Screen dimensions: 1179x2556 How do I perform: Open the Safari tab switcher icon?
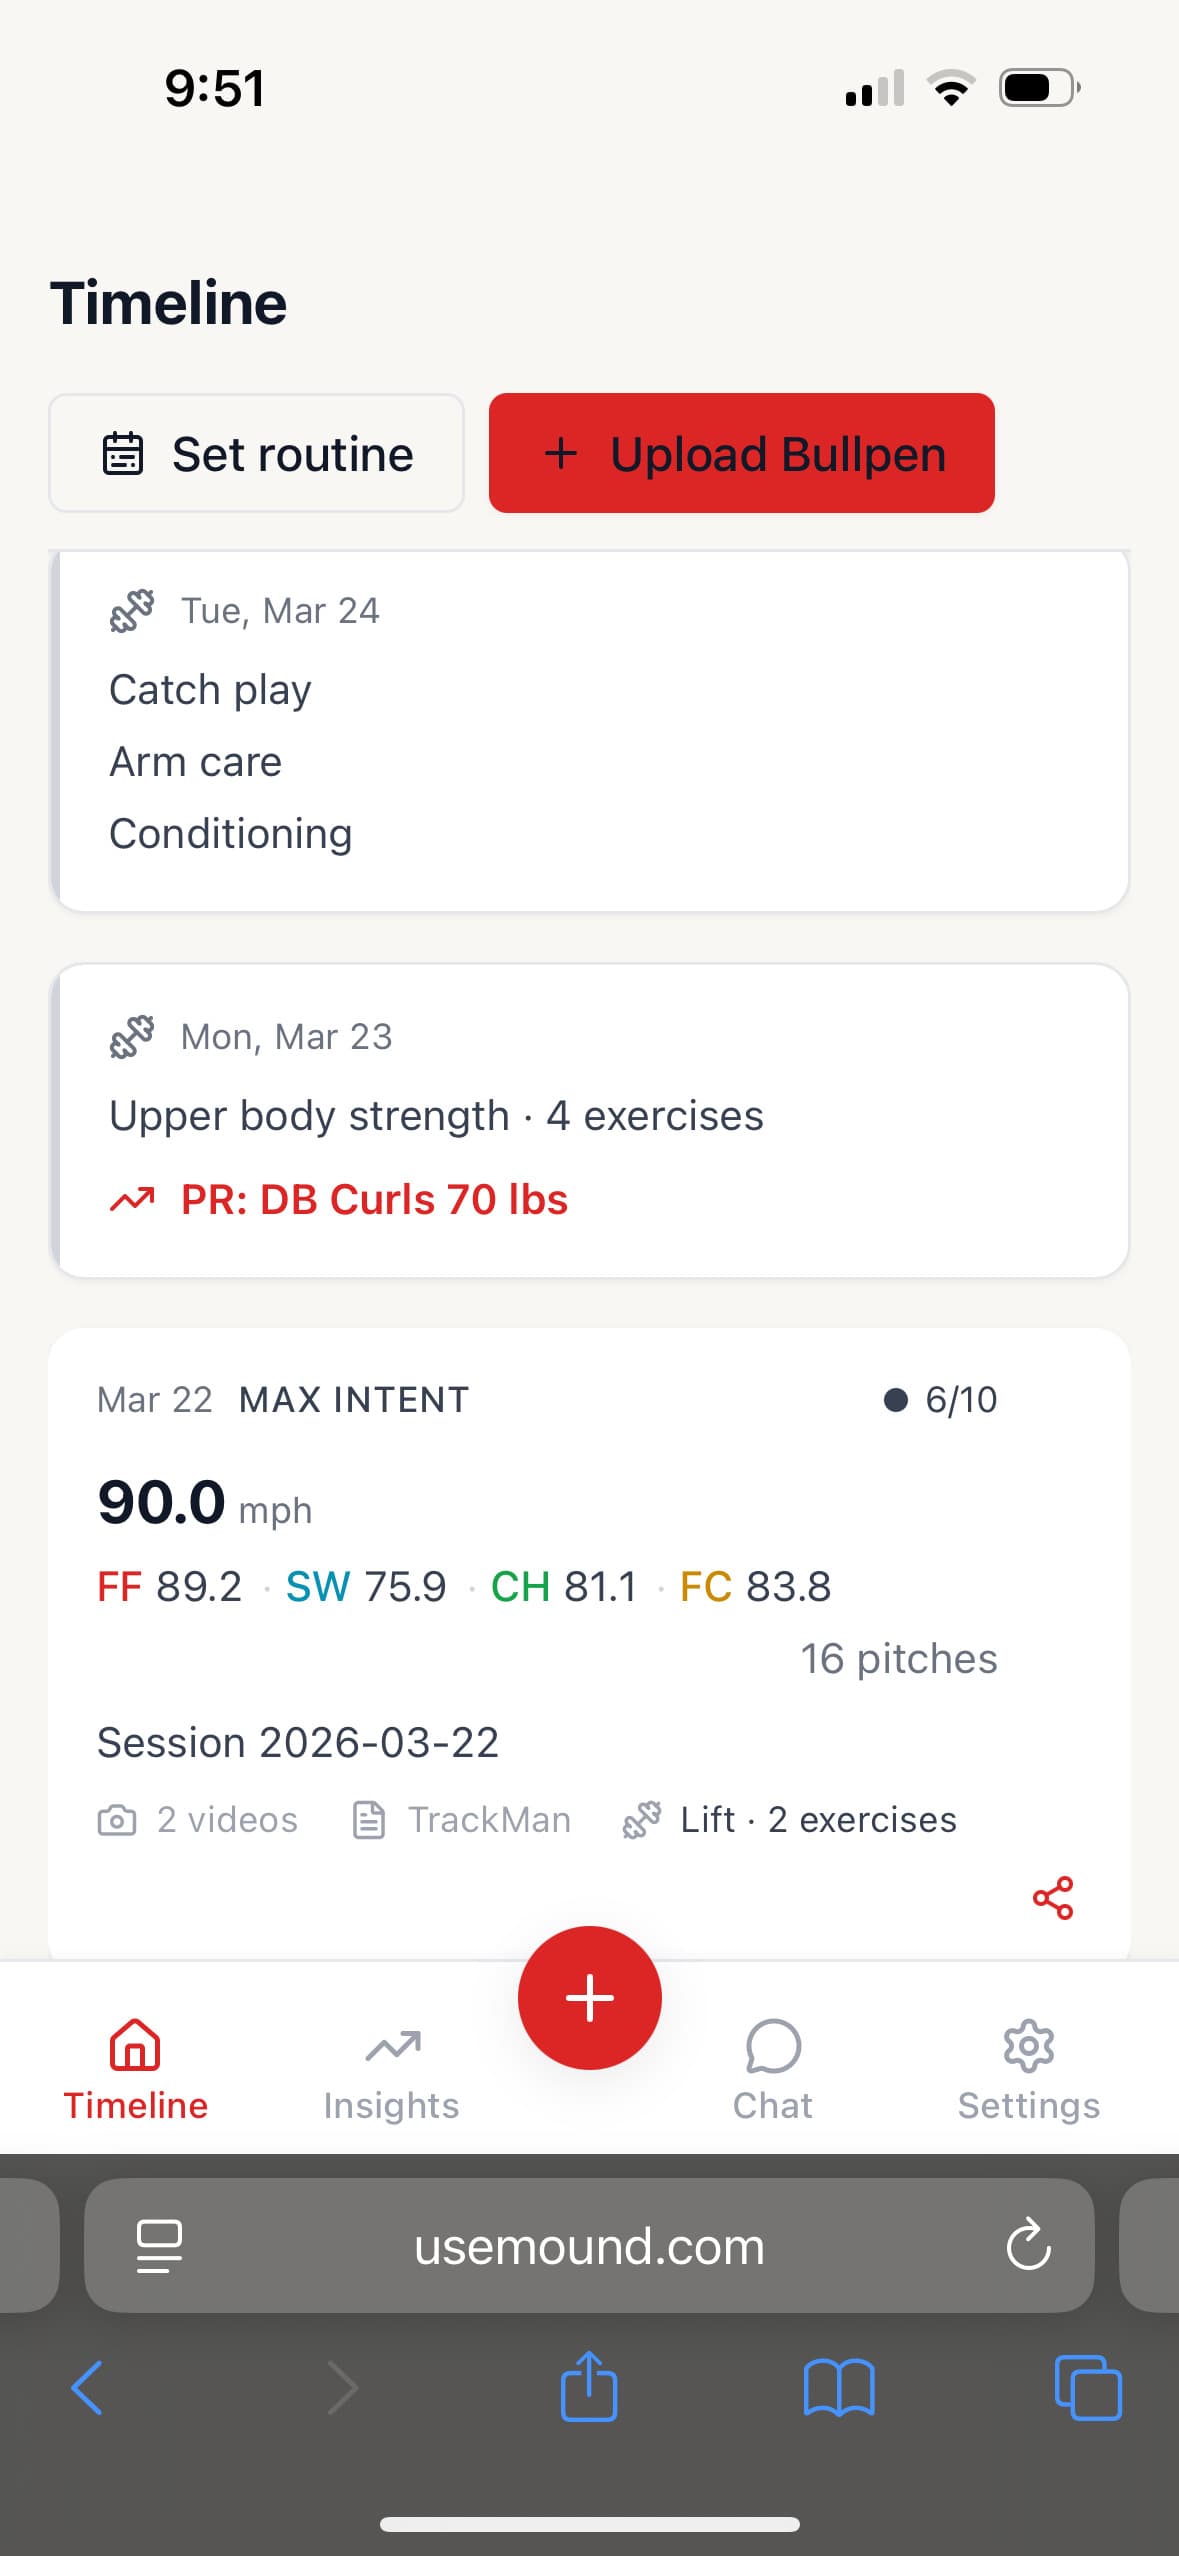tap(1089, 2389)
